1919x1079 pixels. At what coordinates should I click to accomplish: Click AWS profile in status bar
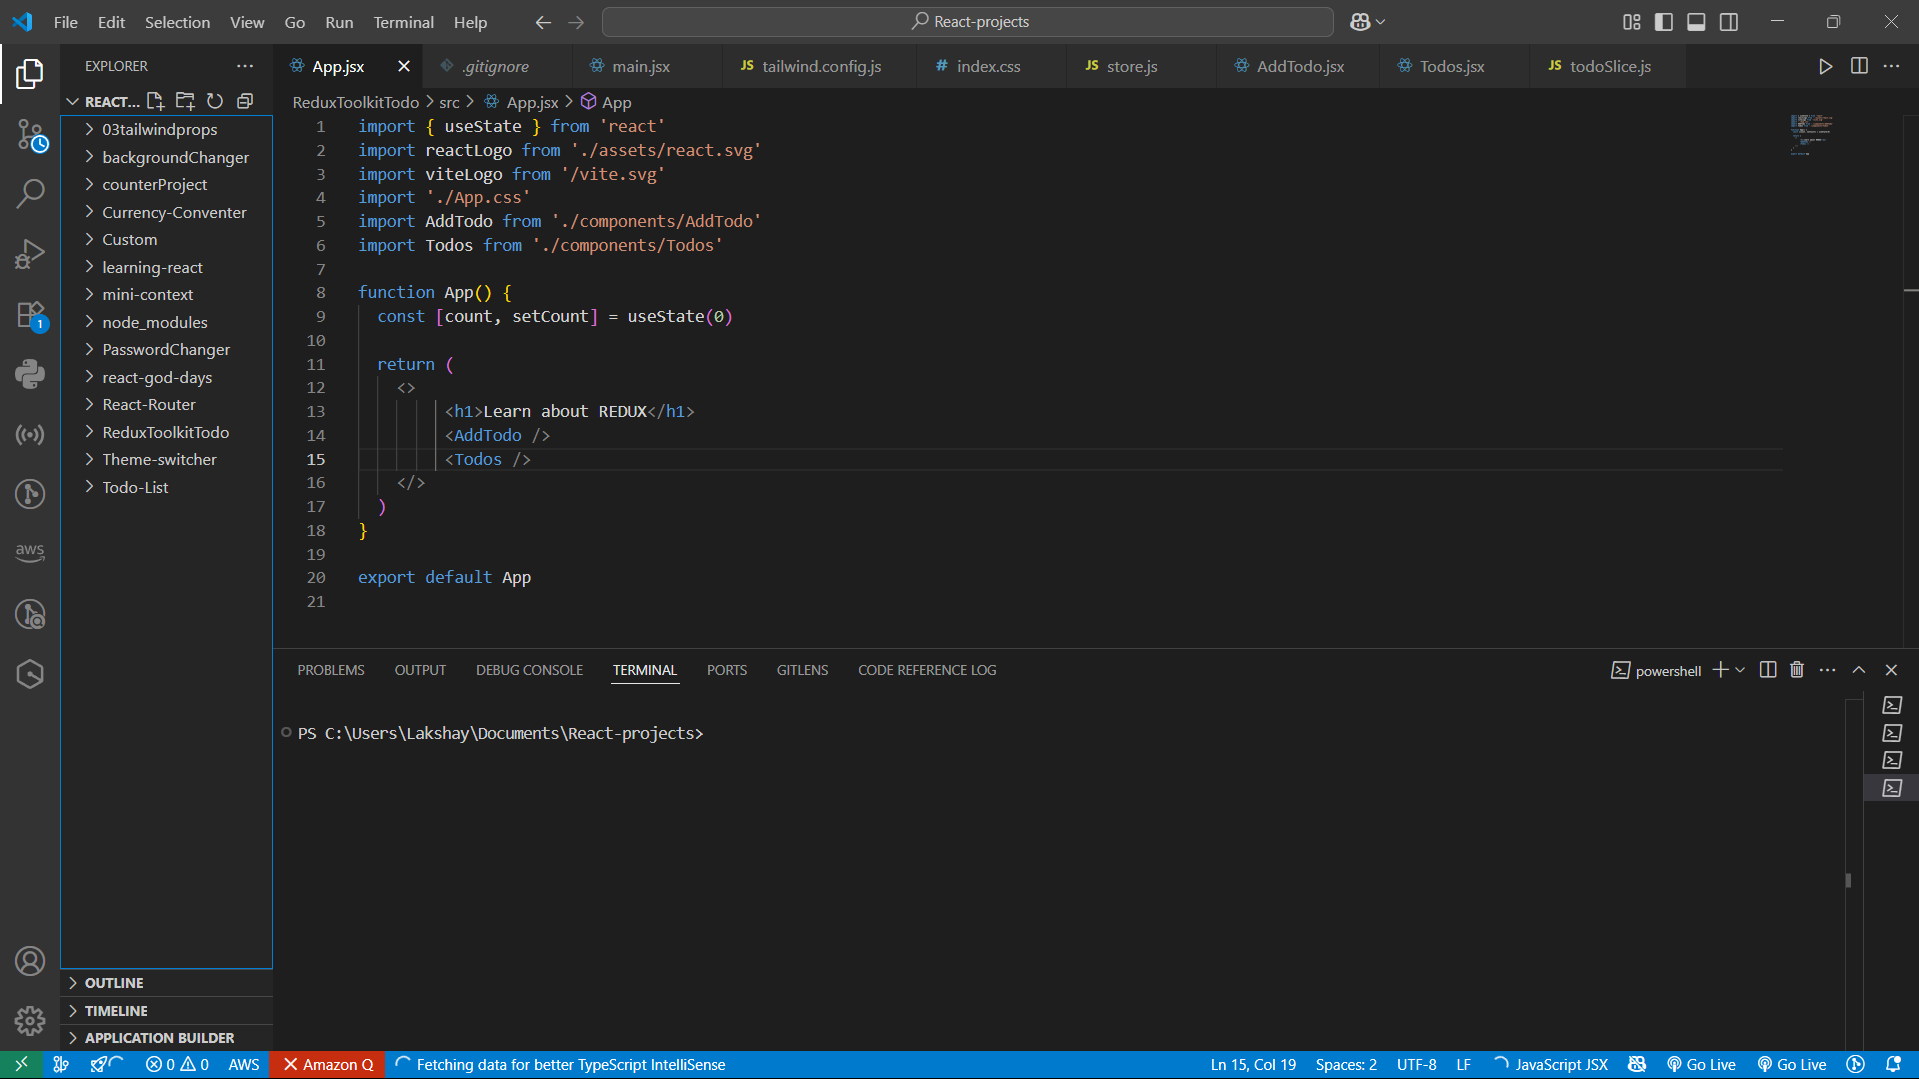pos(243,1065)
